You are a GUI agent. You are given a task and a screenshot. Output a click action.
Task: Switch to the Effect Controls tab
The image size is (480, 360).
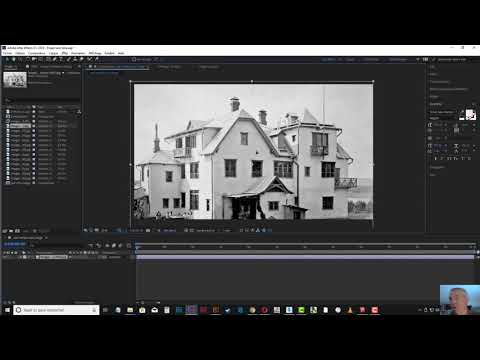pos(53,67)
